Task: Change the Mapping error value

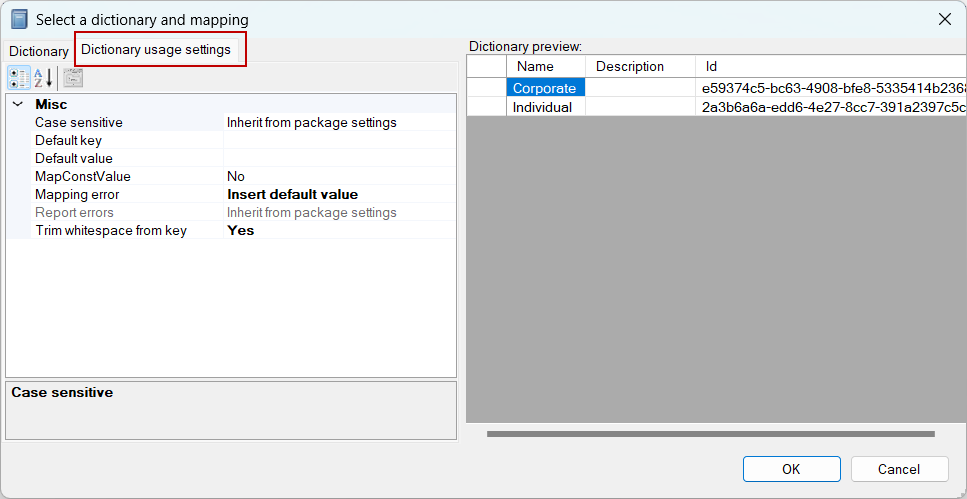Action: 340,194
